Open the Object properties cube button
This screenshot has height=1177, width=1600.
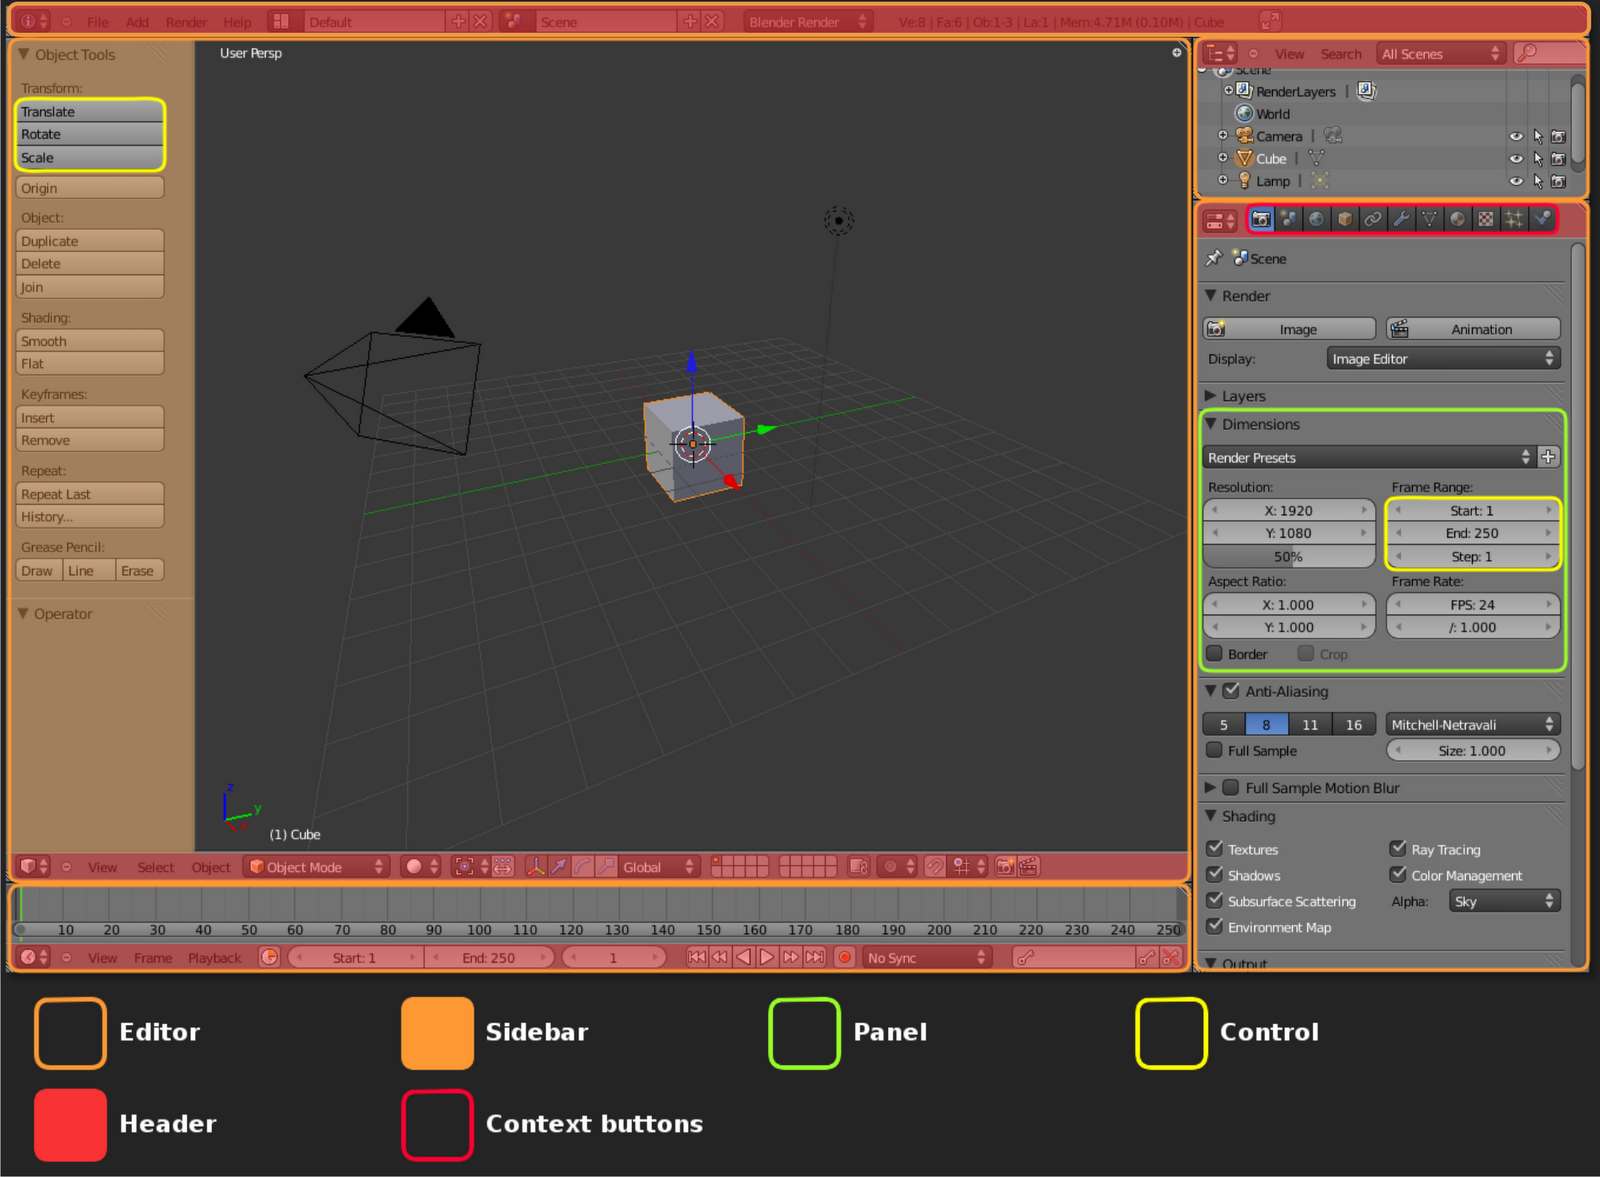1345,219
